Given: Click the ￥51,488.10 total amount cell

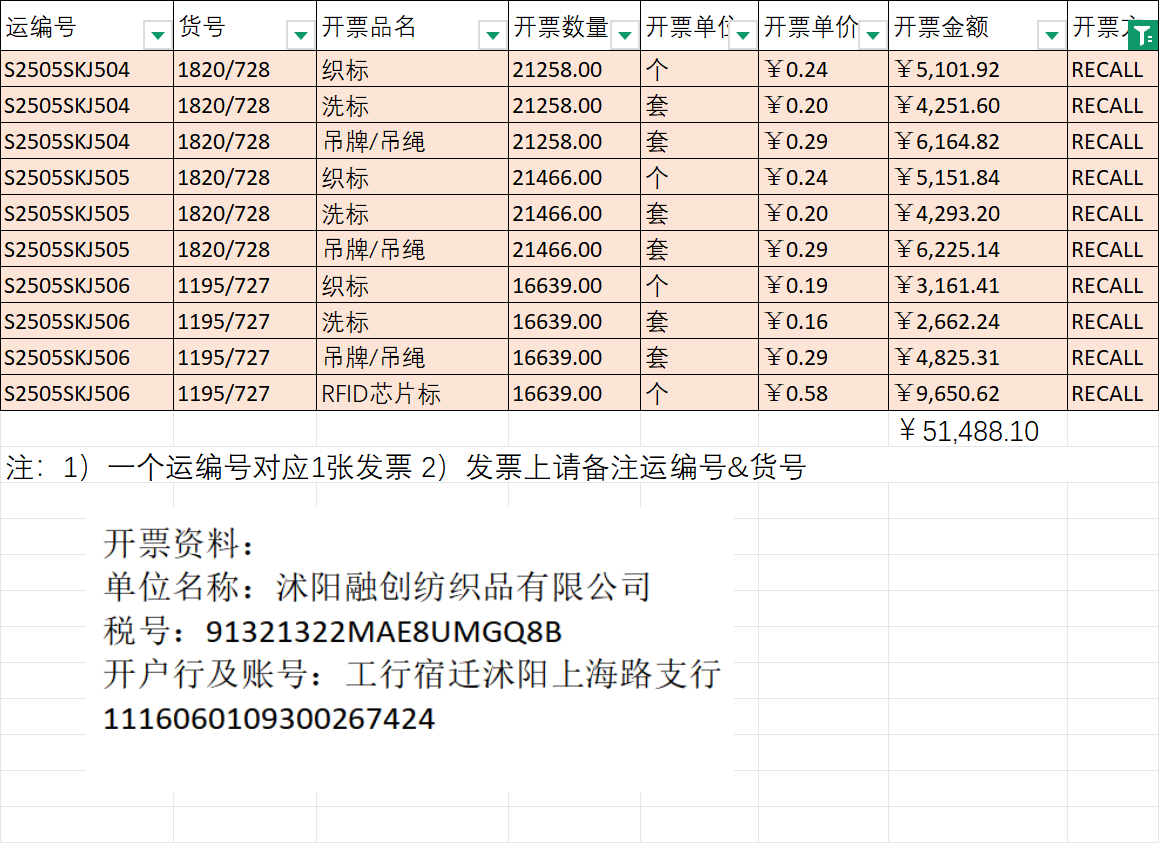Looking at the screenshot, I should pyautogui.click(x=969, y=431).
